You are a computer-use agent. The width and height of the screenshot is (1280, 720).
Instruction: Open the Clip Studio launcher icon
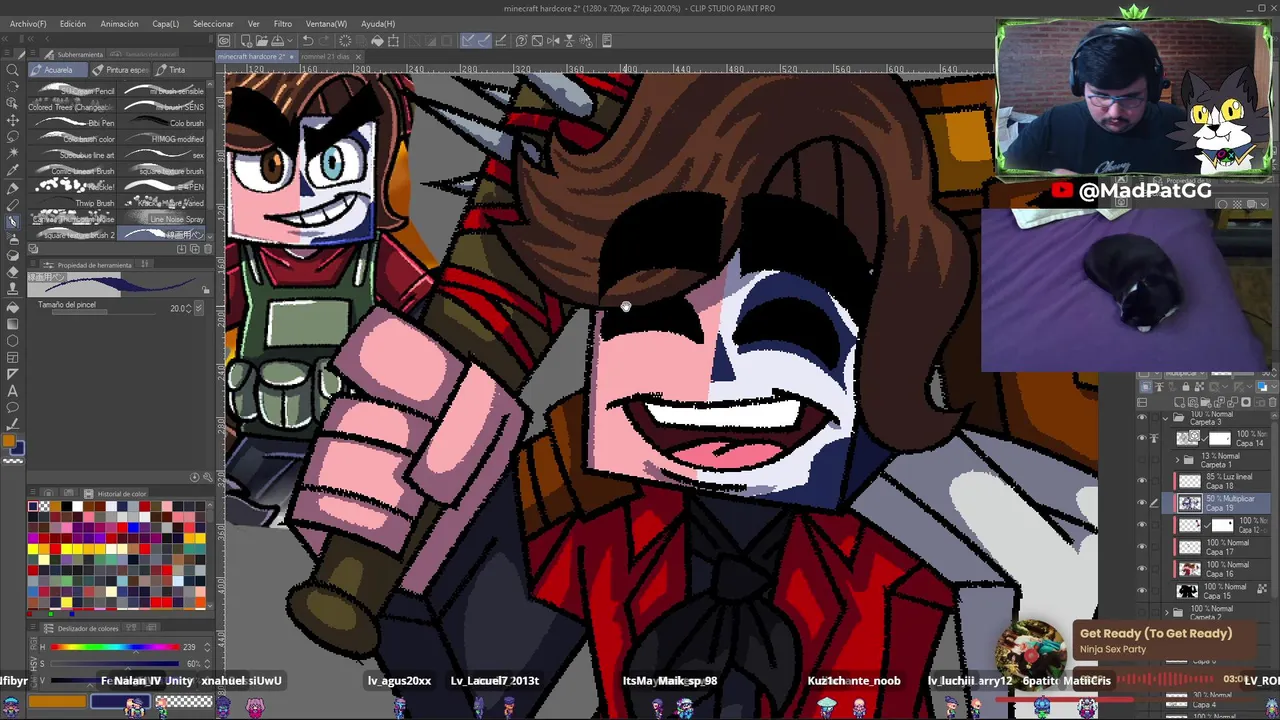(224, 41)
